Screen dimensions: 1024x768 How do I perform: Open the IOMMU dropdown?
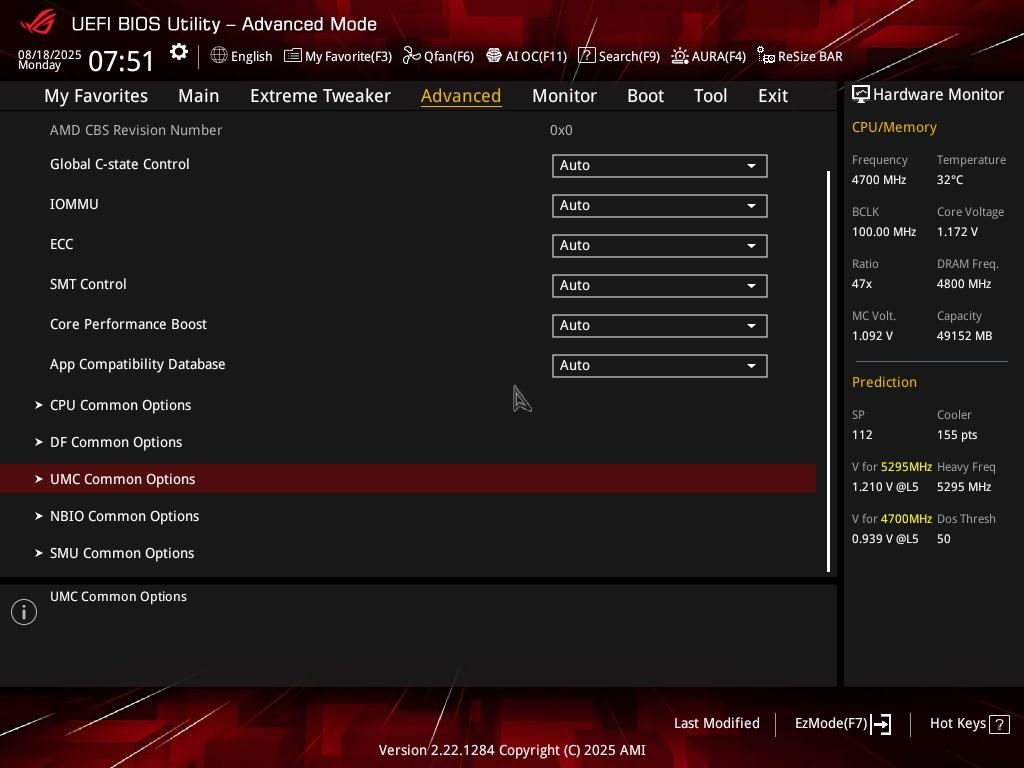click(660, 206)
